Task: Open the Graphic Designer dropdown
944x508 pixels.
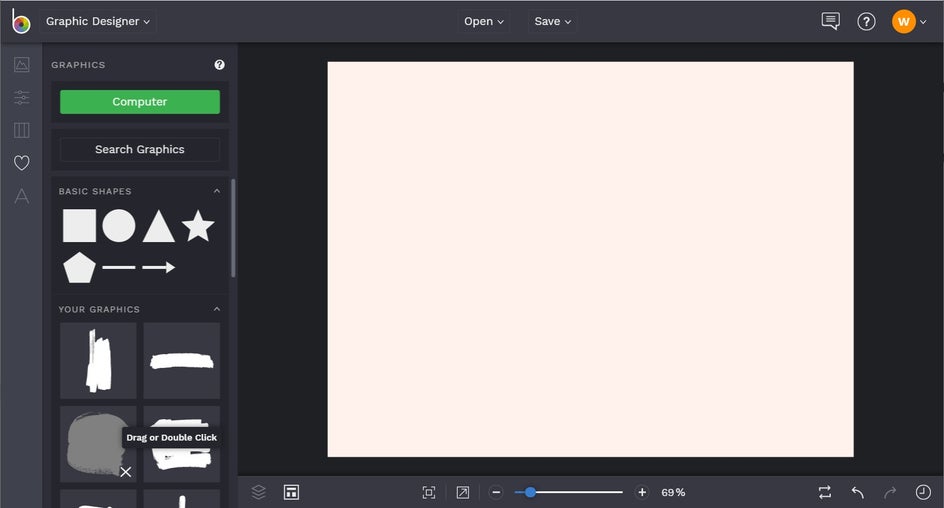Action: [x=98, y=21]
